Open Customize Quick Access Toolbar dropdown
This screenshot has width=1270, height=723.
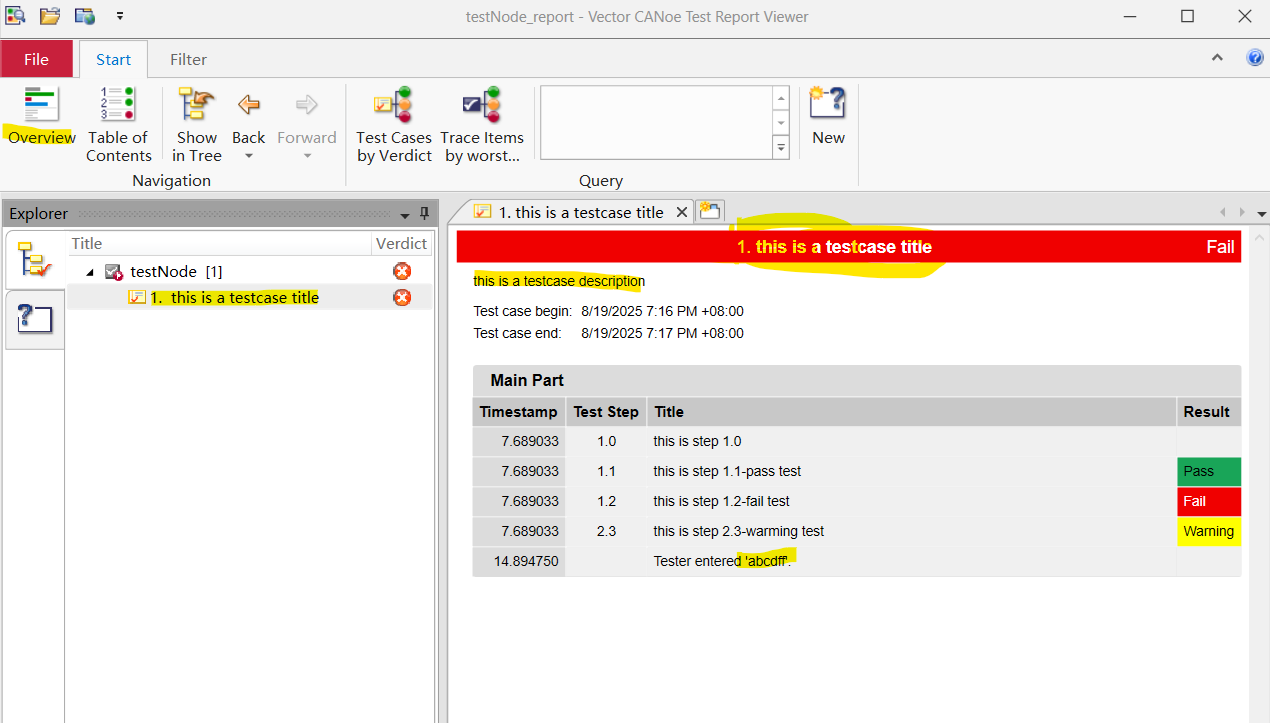[x=120, y=16]
